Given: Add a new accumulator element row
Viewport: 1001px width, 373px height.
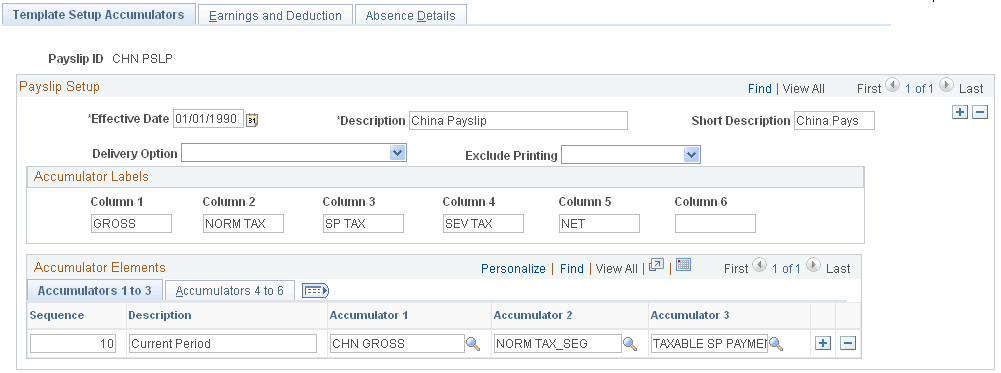Looking at the screenshot, I should [824, 344].
